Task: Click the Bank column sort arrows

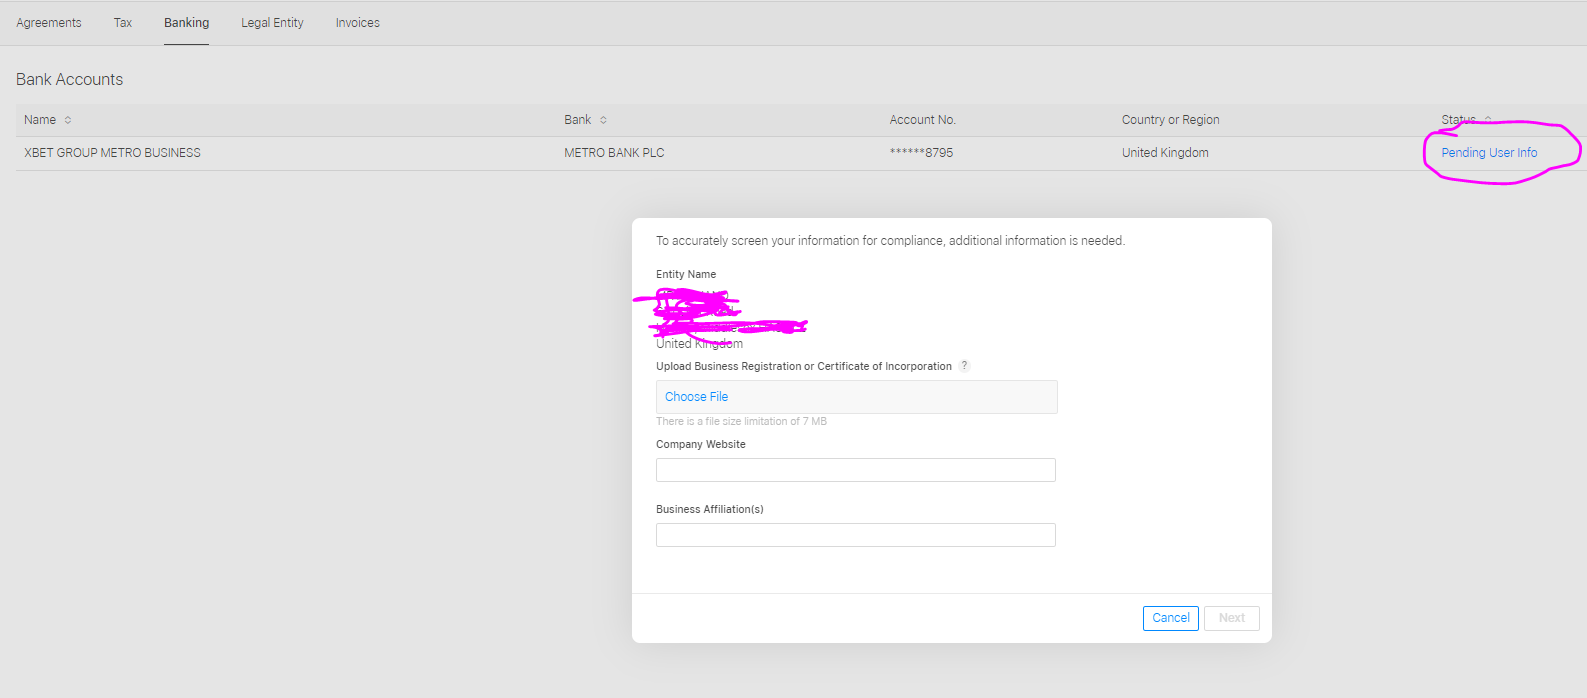Action: pyautogui.click(x=603, y=120)
